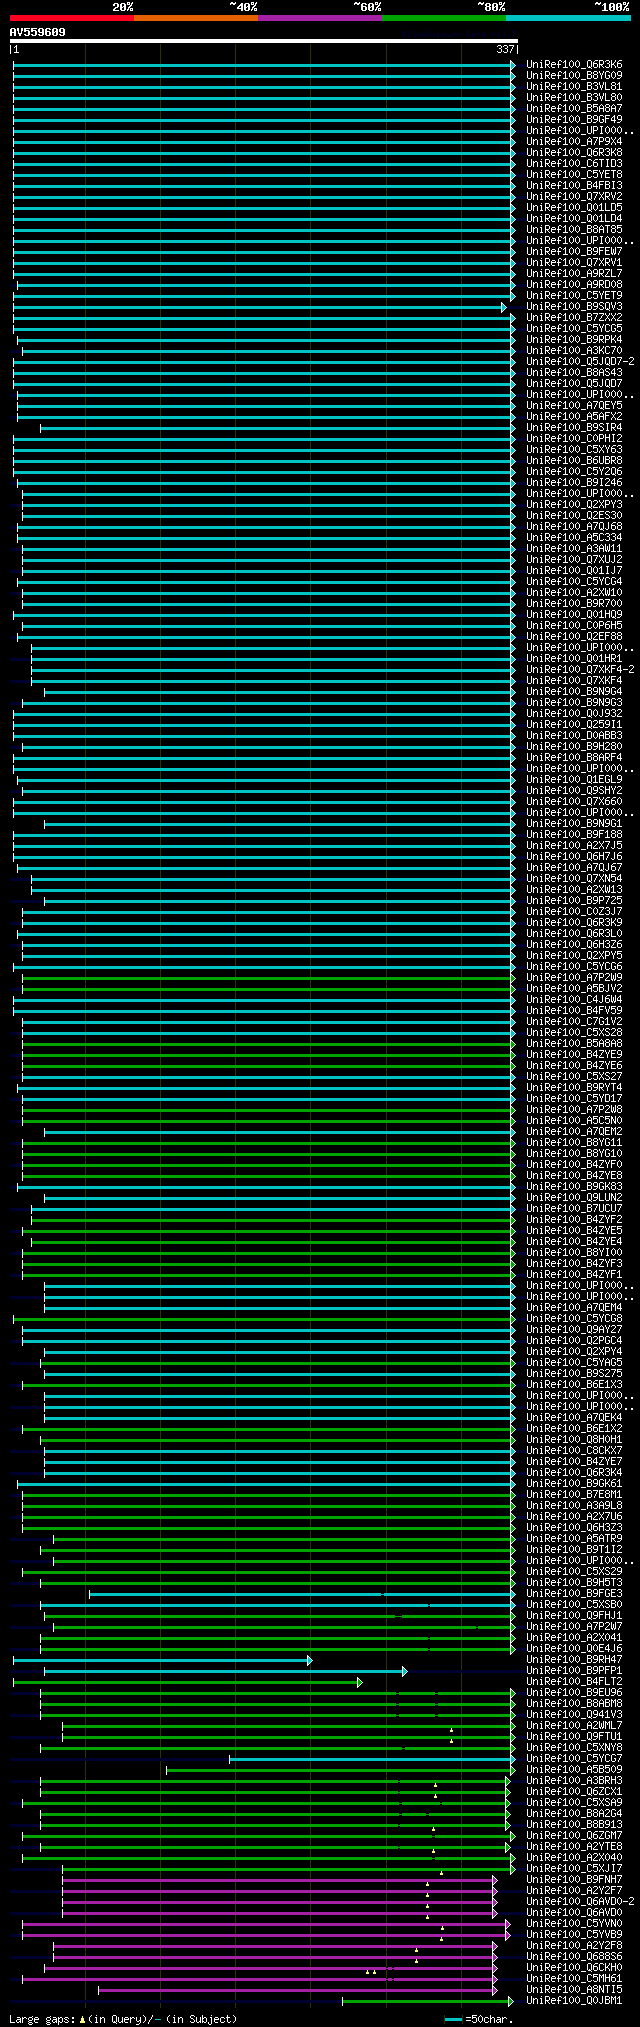640x2027 pixels.
Task: Open the UniRef100_B5A8A7 hit link
Action: point(574,109)
